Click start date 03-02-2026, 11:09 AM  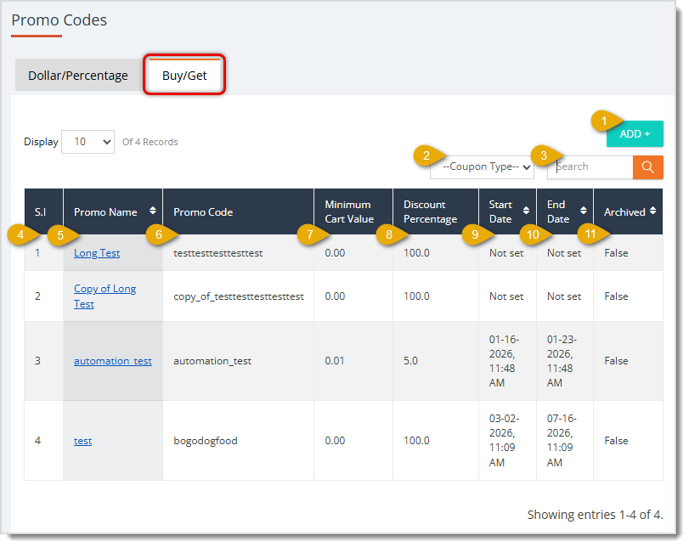click(504, 440)
